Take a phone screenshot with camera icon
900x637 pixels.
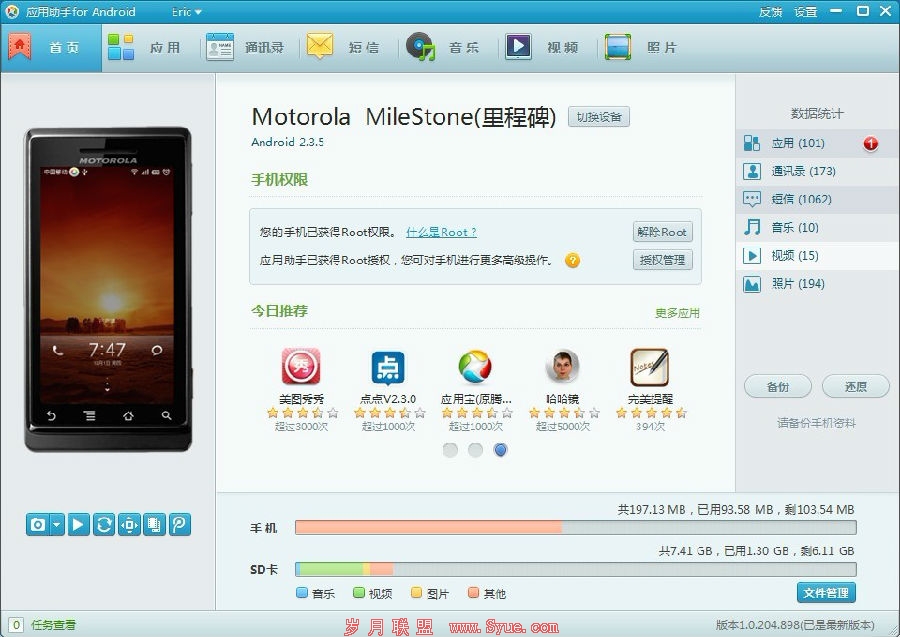38,525
